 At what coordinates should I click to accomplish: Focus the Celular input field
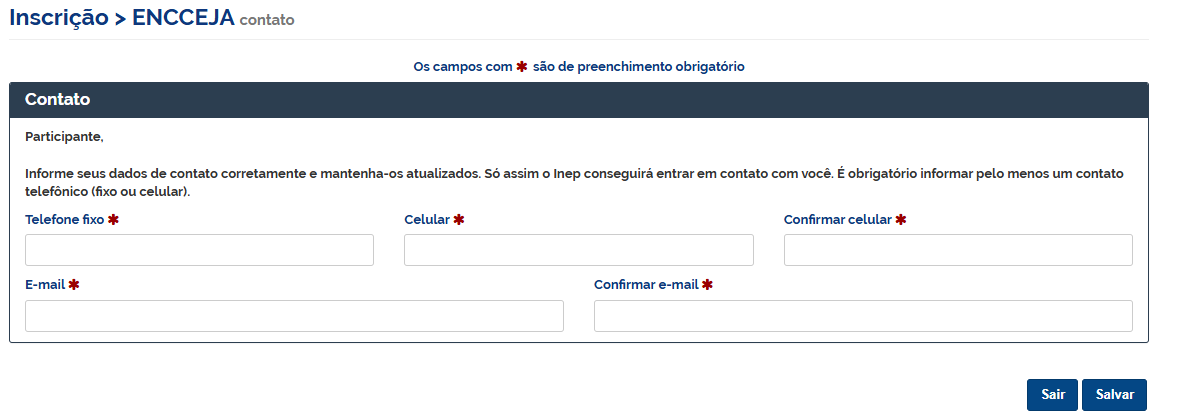578,250
